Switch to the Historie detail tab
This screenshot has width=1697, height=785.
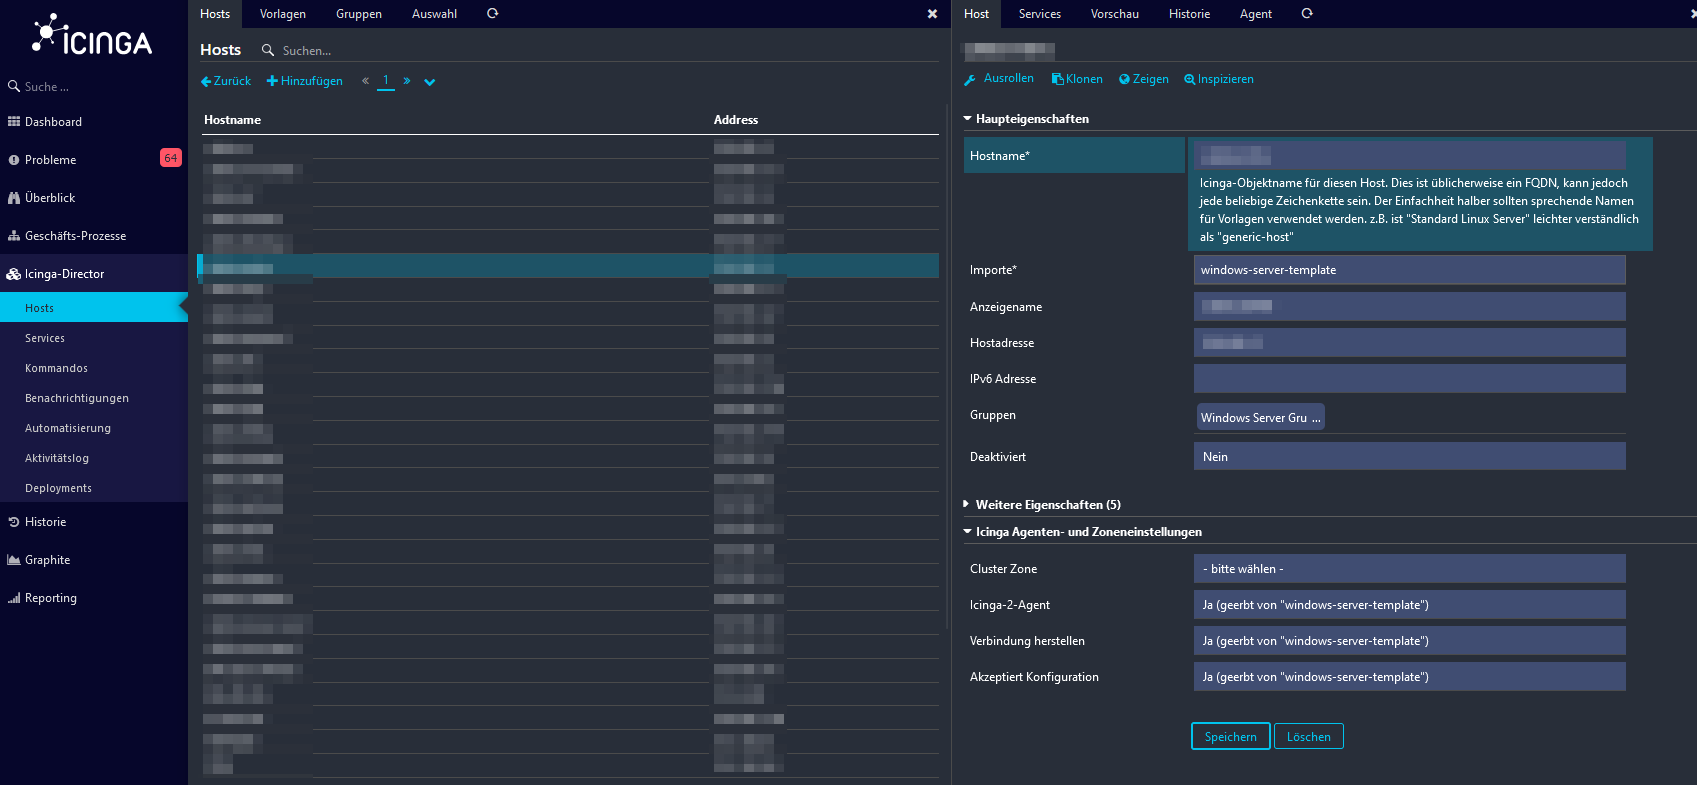click(1189, 14)
